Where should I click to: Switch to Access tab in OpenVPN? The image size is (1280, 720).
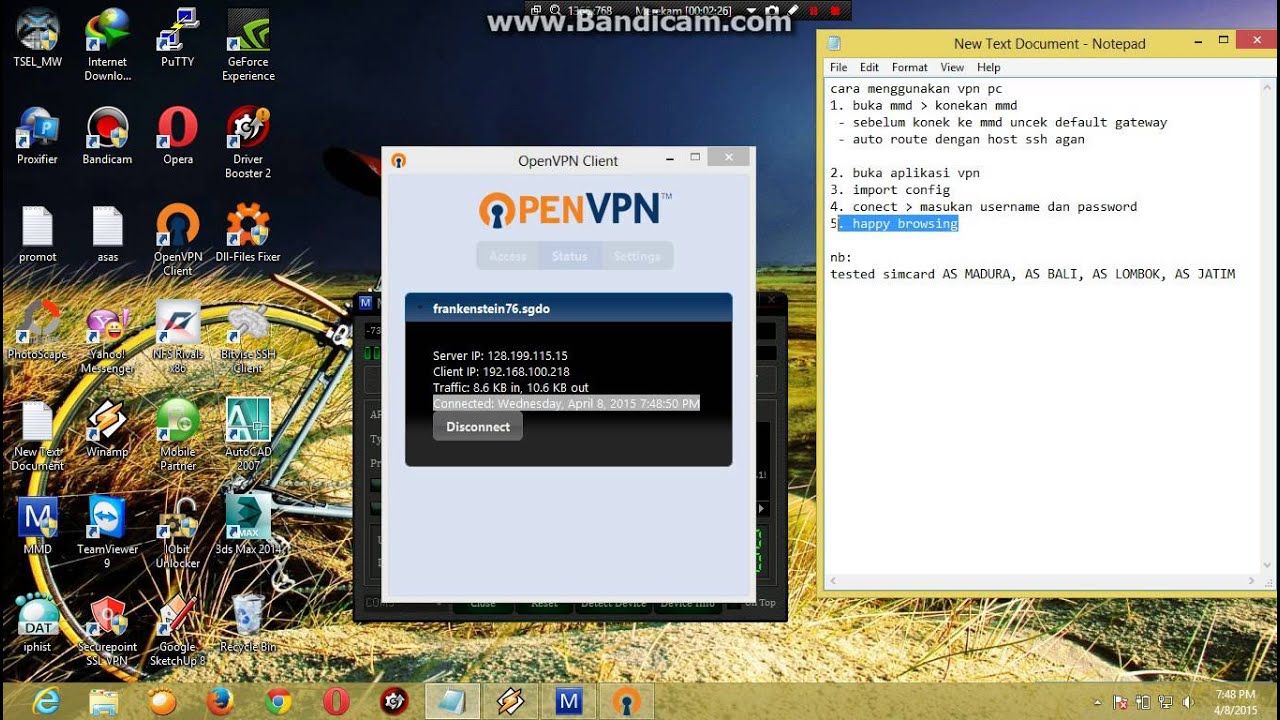click(x=508, y=256)
